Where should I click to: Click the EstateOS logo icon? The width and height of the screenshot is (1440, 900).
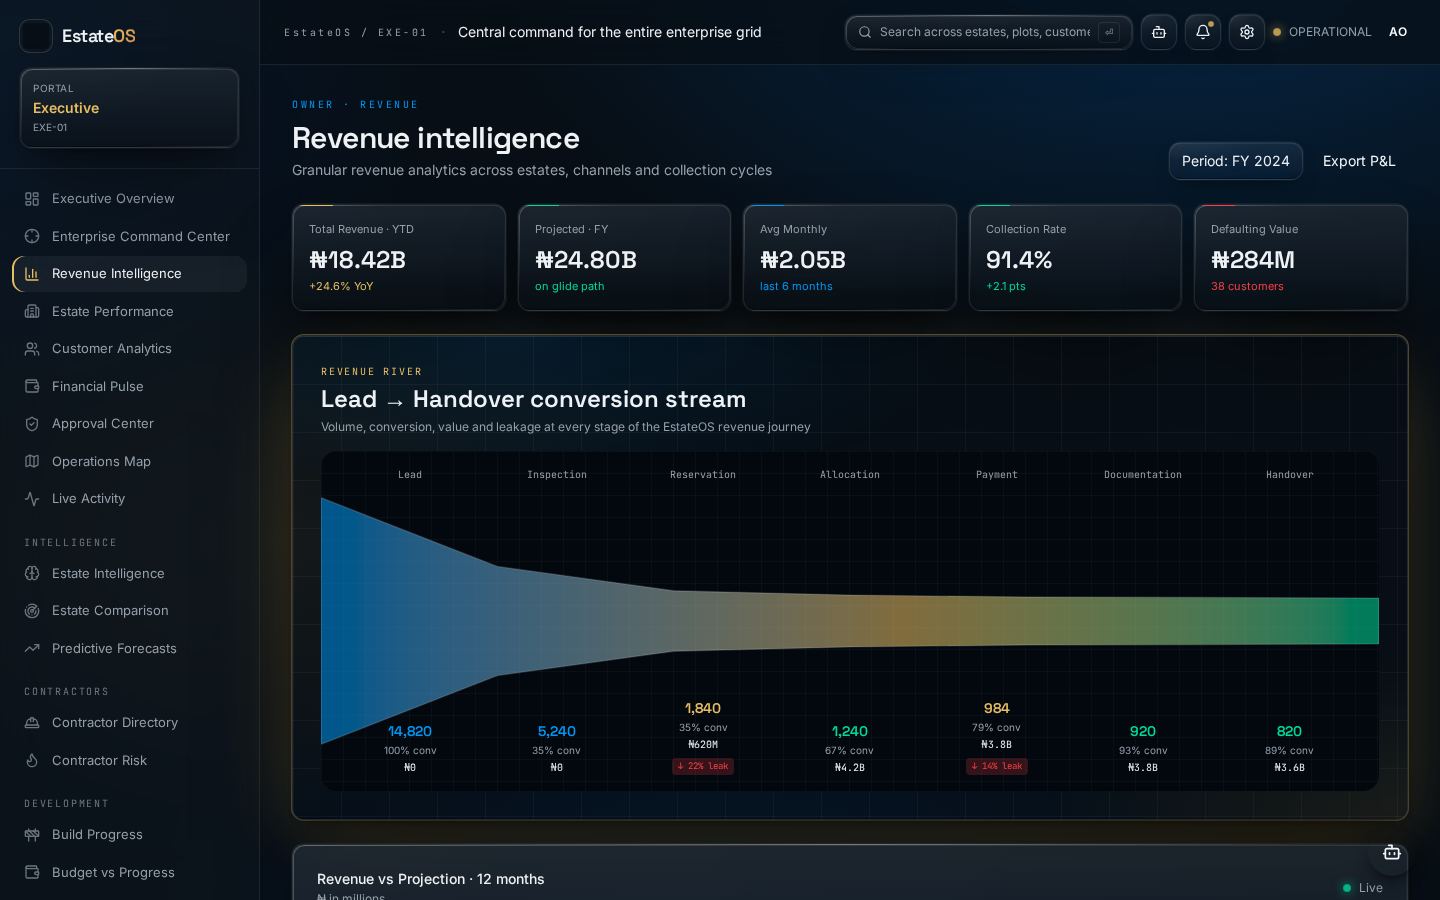point(36,36)
